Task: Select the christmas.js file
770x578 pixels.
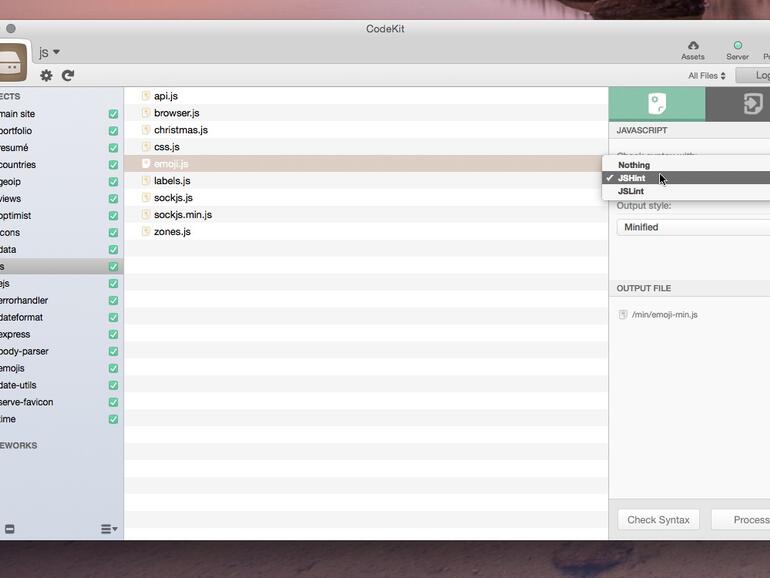Action: [x=181, y=130]
